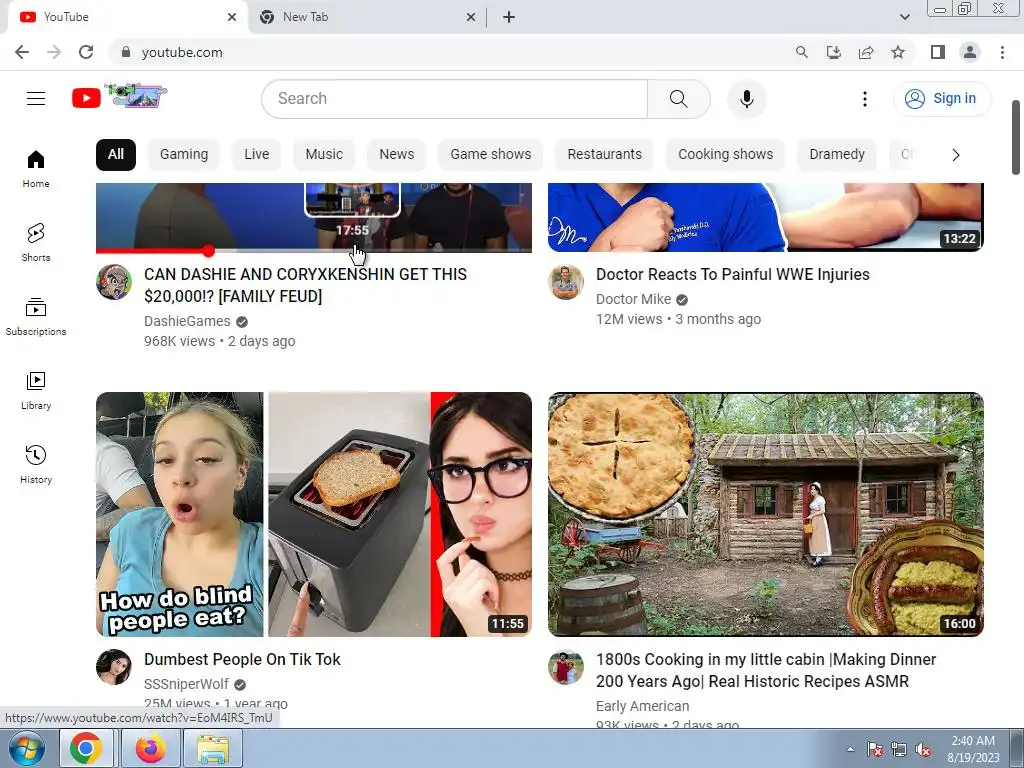This screenshot has width=1024, height=768.
Task: Click the browser forward arrow
Action: 54,52
